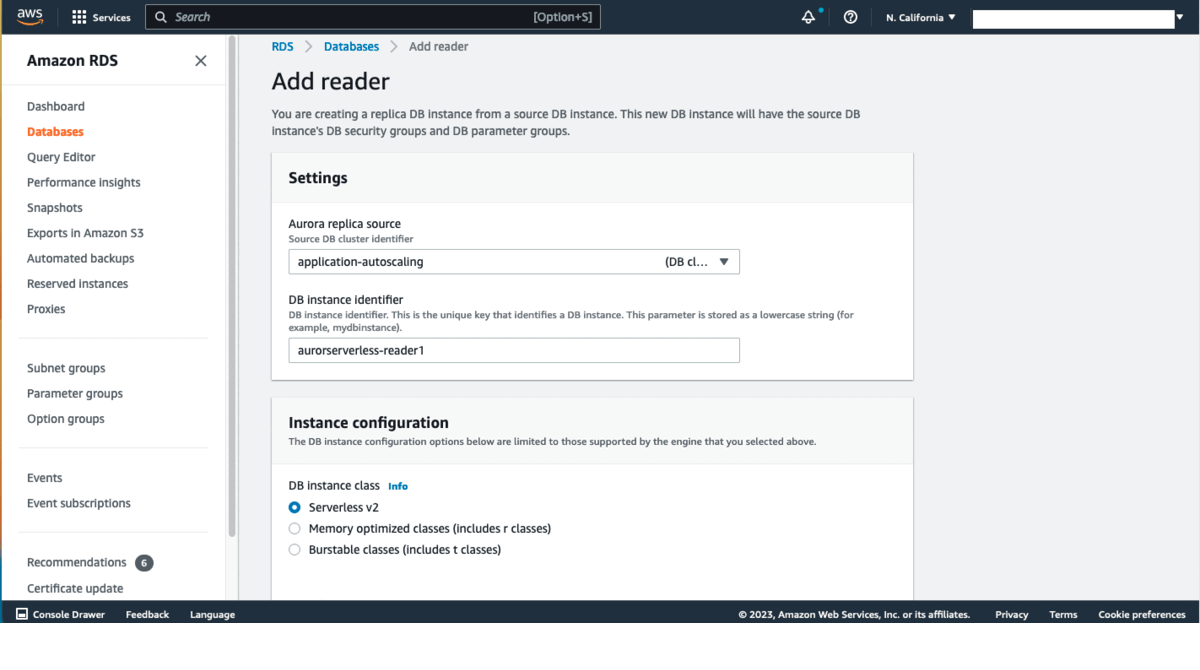Open the account menu dropdown arrow

[x=1180, y=17]
